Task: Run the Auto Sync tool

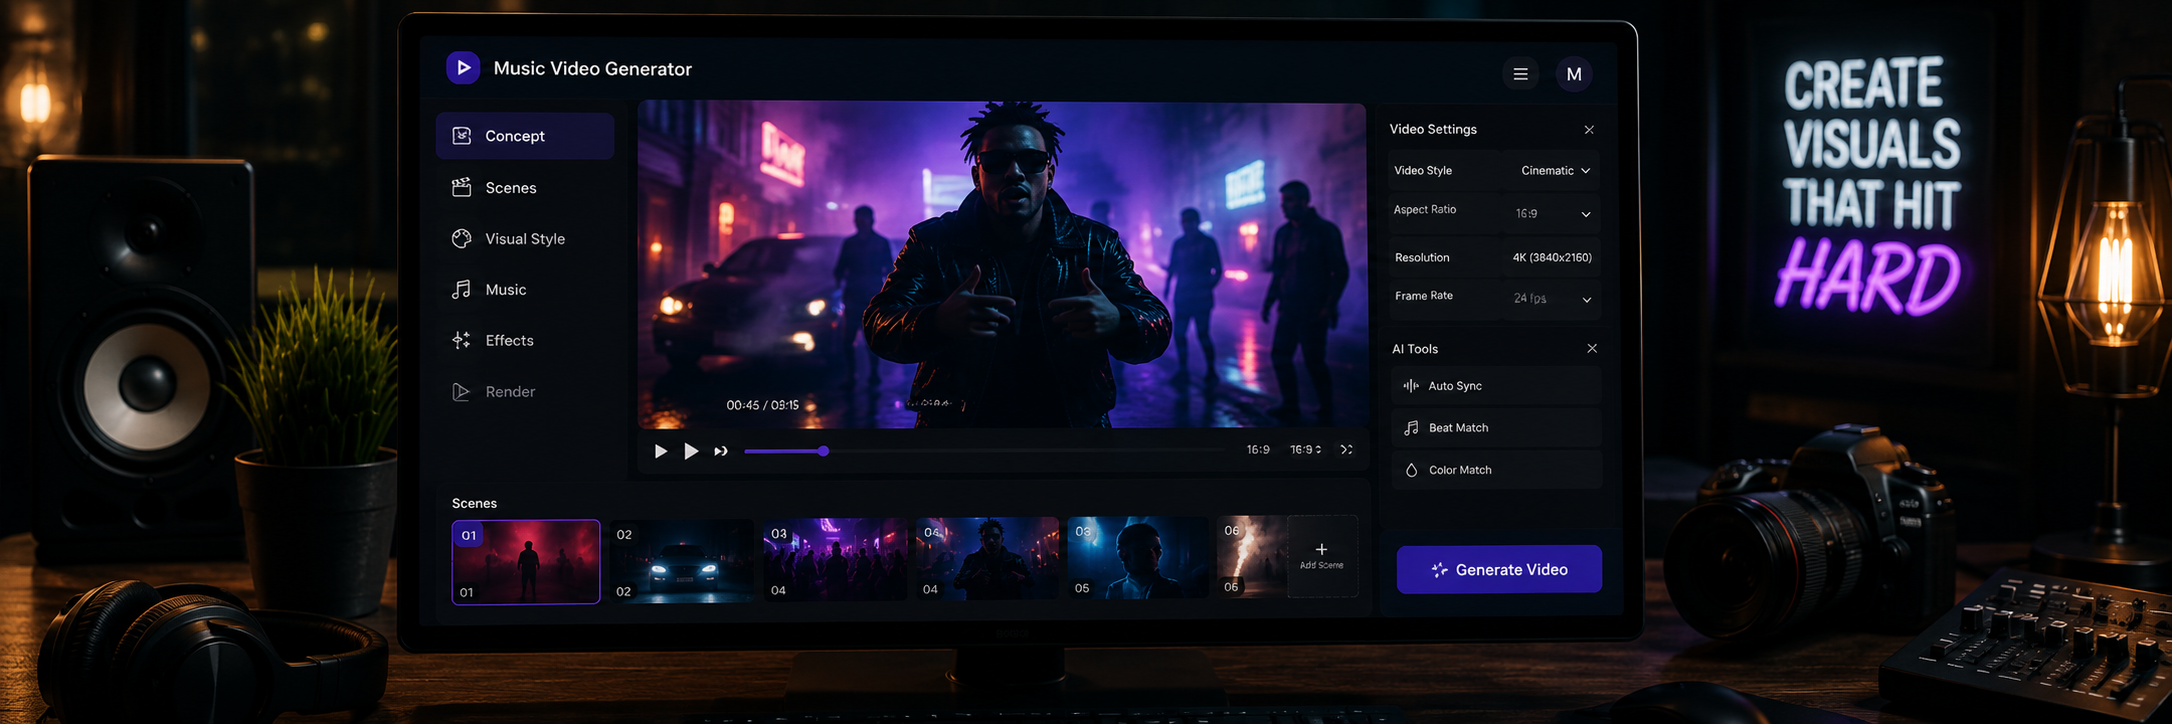Action: coord(1496,386)
